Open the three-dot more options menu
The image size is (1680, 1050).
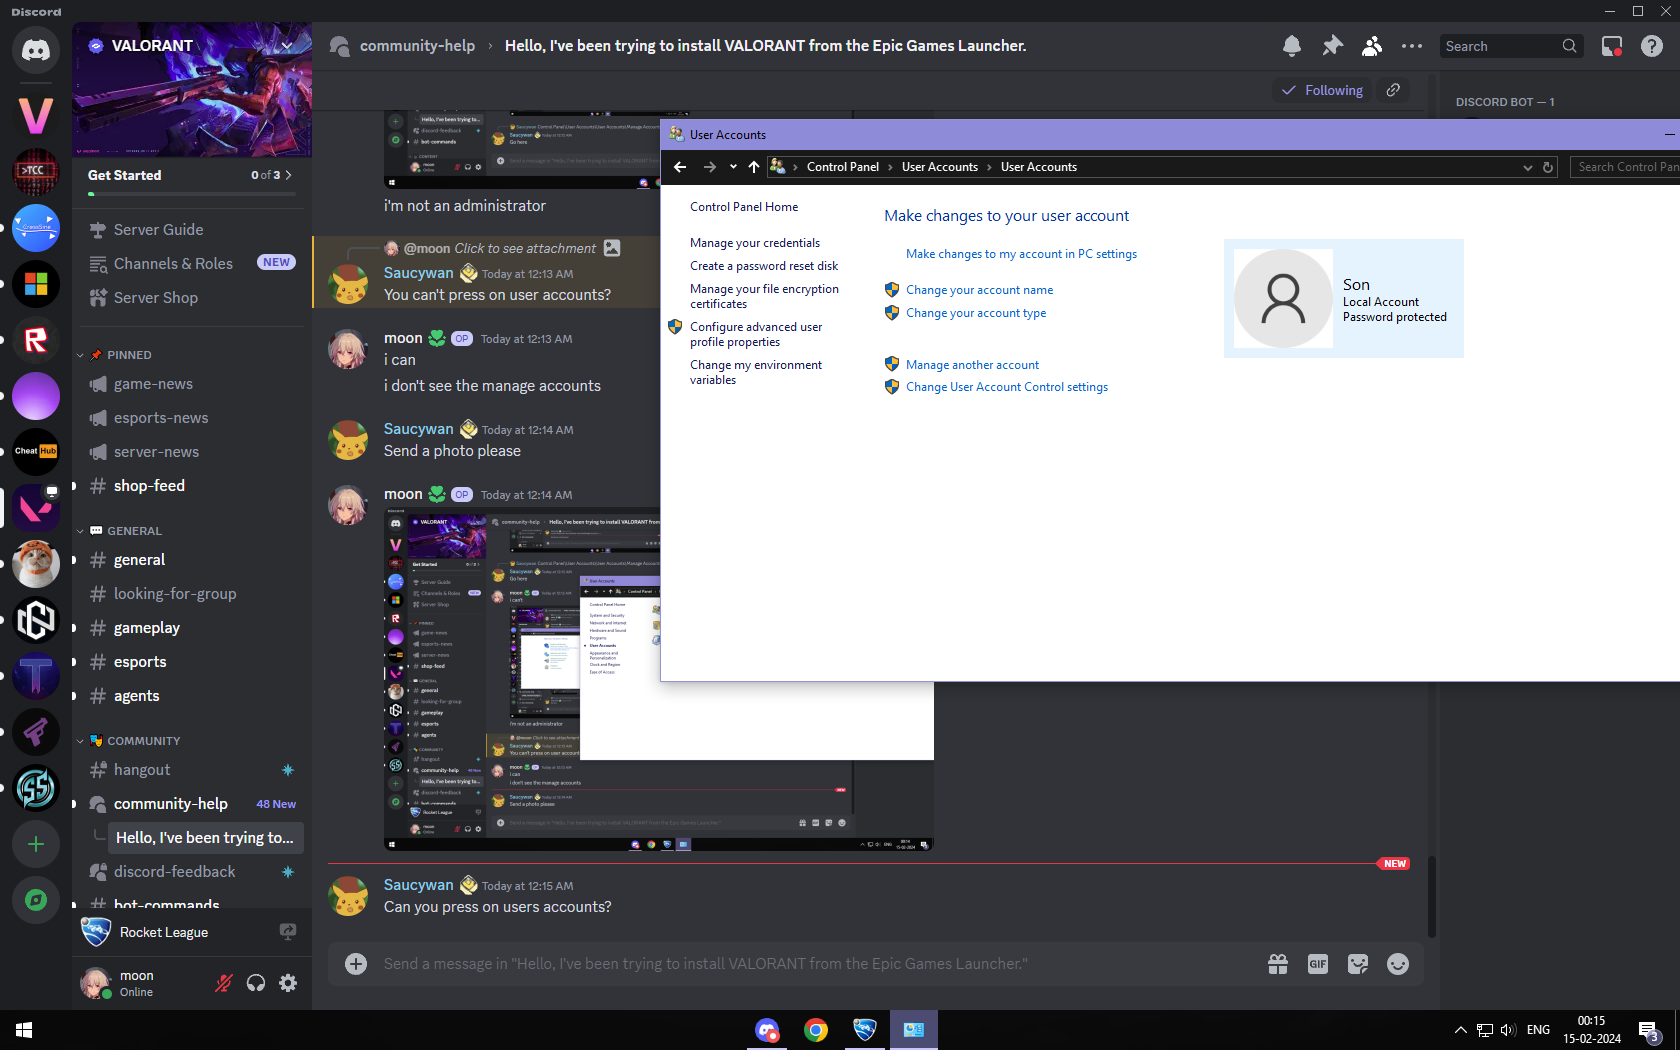coord(1412,46)
